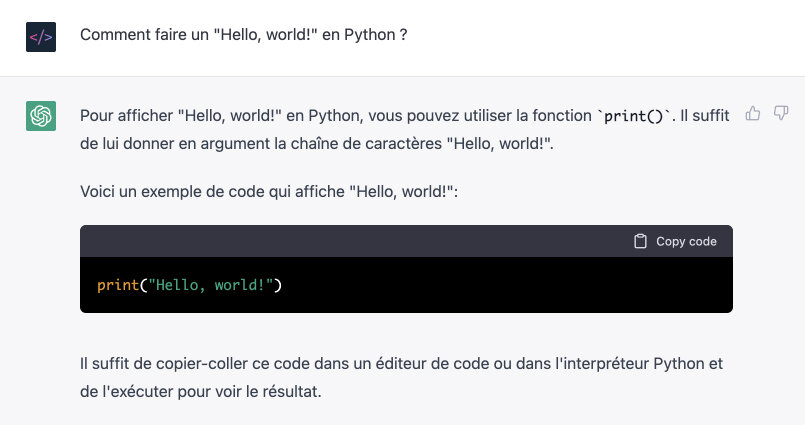The width and height of the screenshot is (805, 425).
Task: Click the user question about Hello world
Action: tap(244, 35)
